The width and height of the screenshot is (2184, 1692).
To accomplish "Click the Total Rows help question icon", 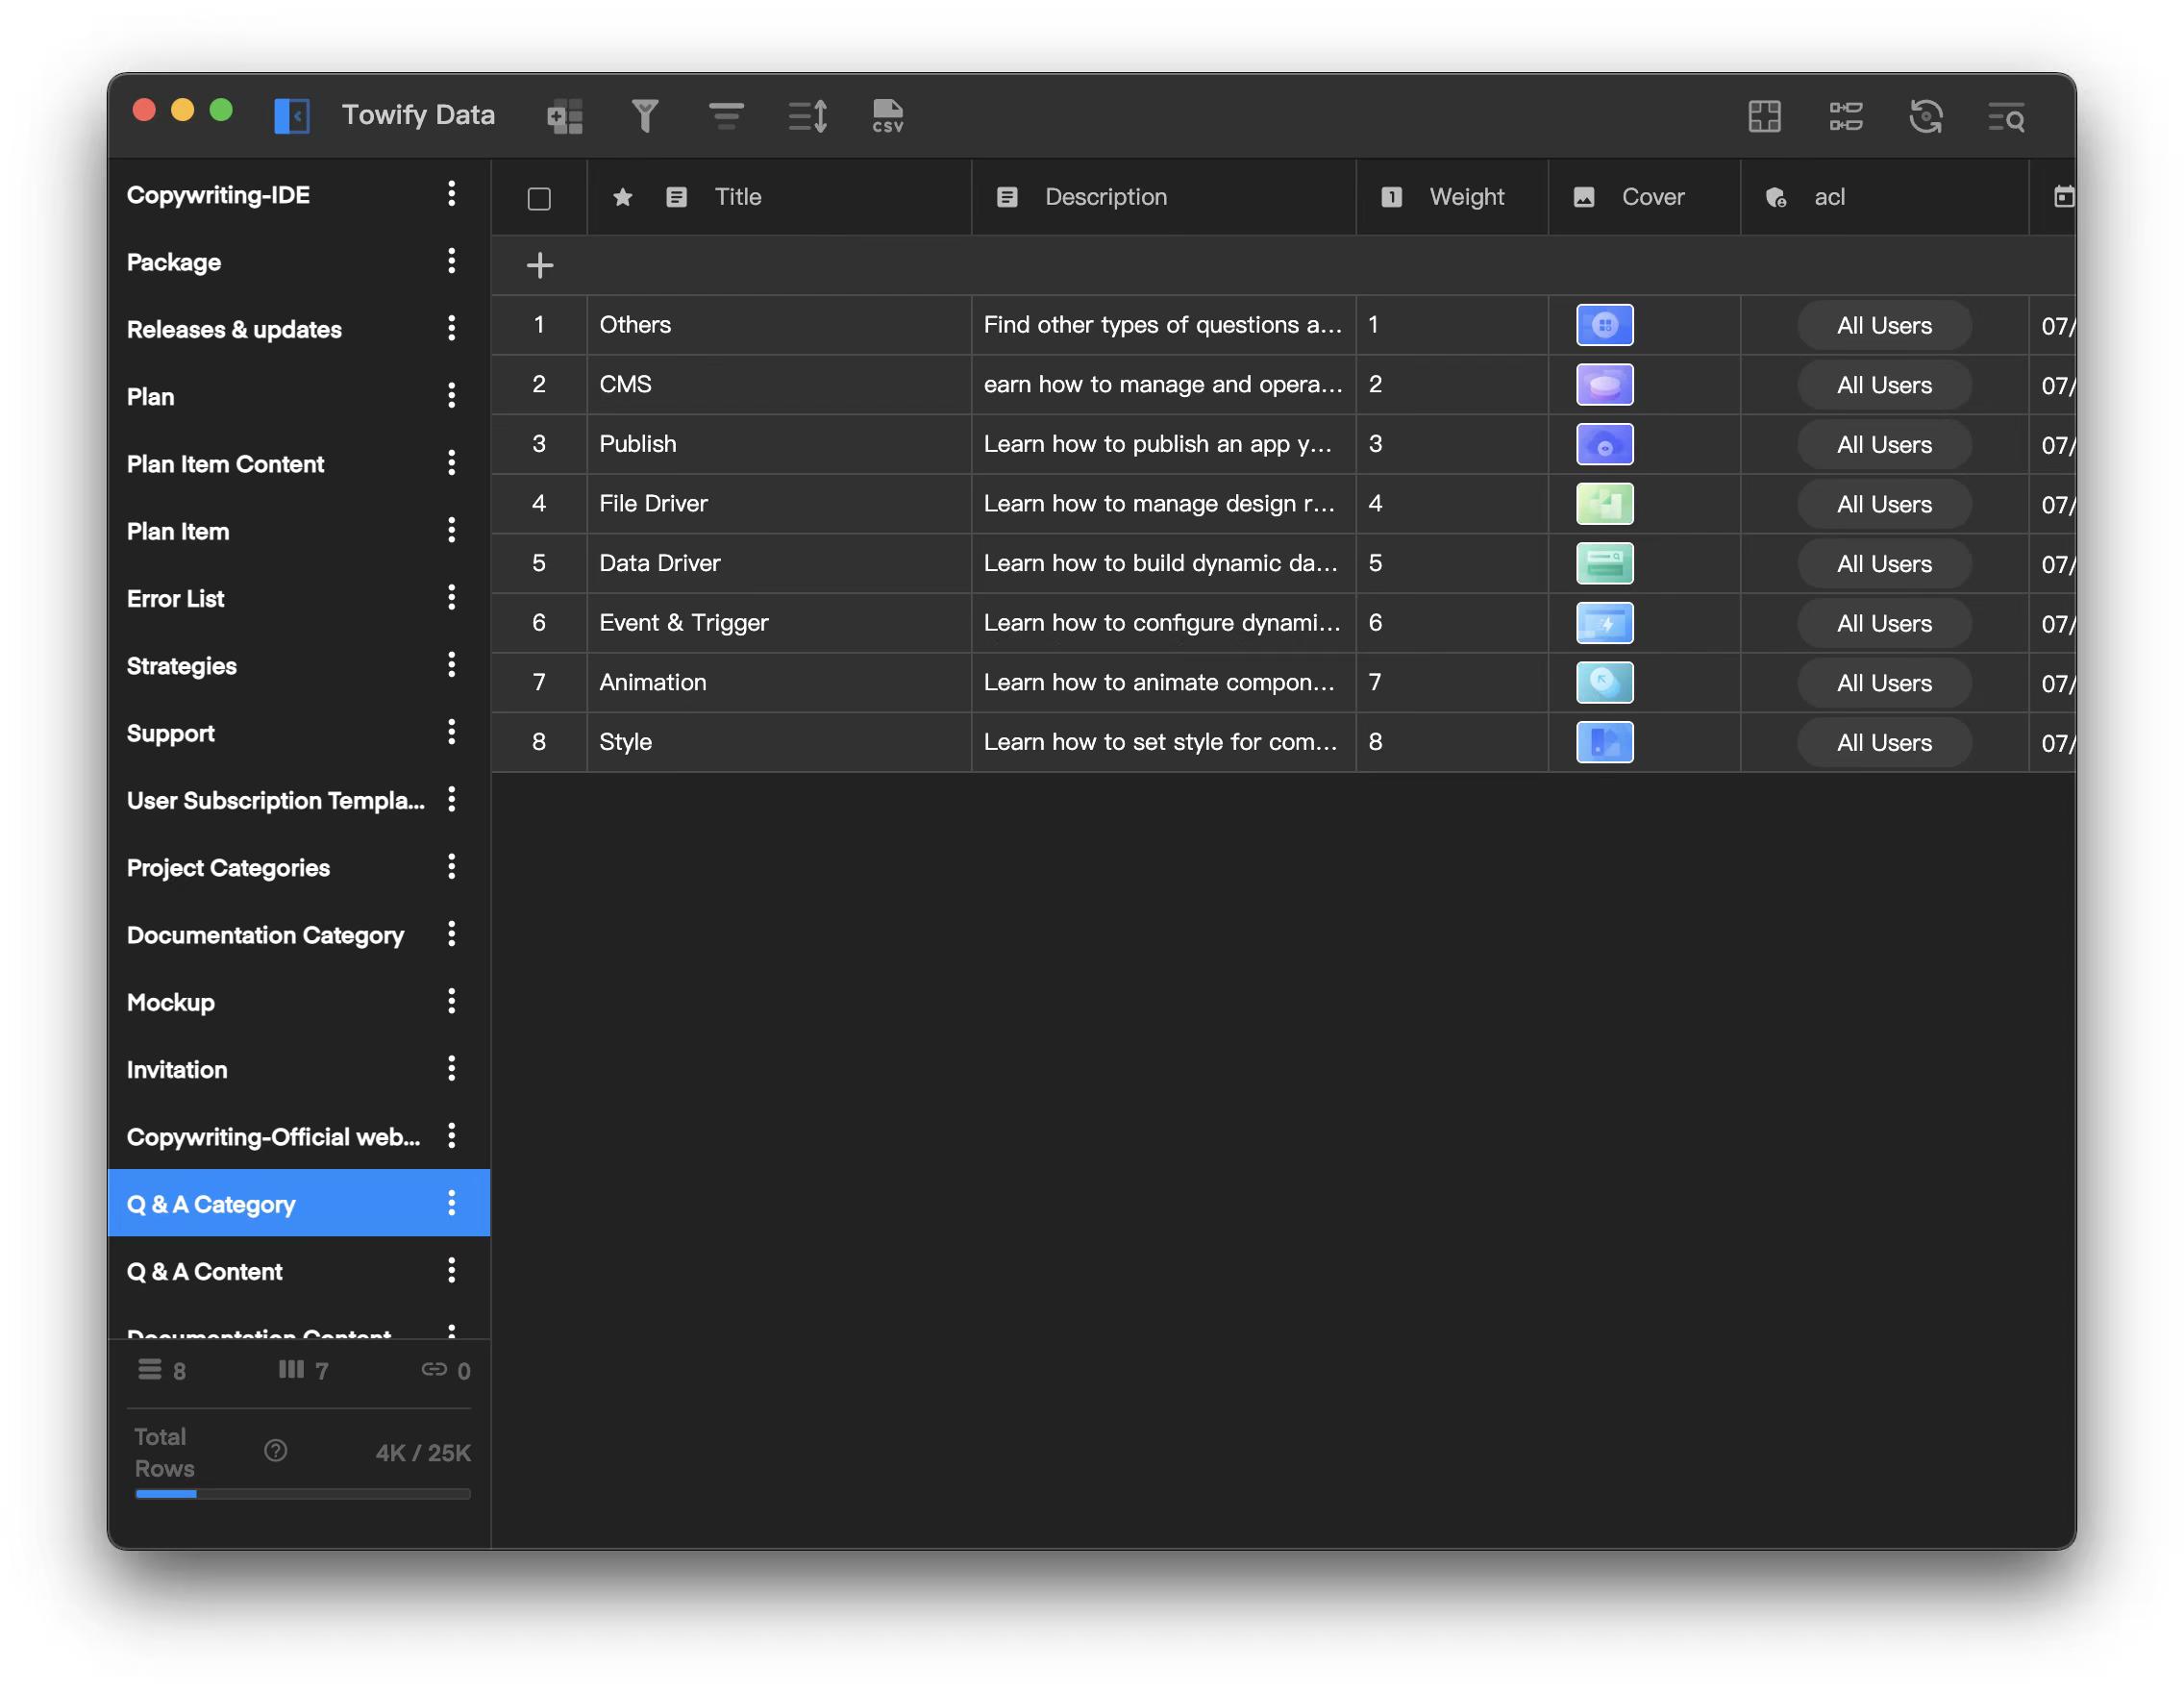I will [x=276, y=1451].
